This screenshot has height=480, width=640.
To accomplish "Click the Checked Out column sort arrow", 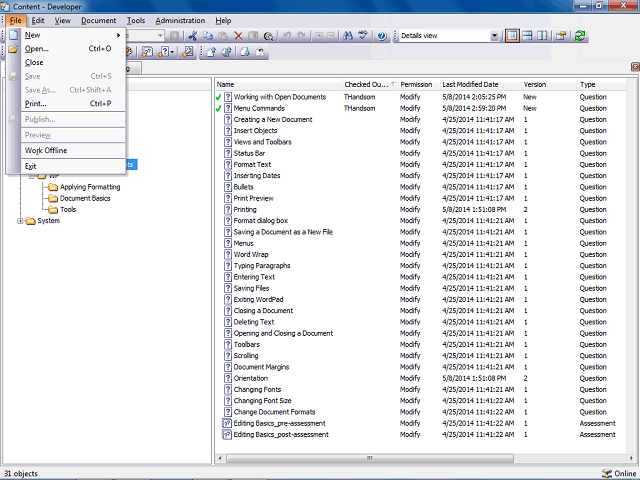I will click(393, 84).
